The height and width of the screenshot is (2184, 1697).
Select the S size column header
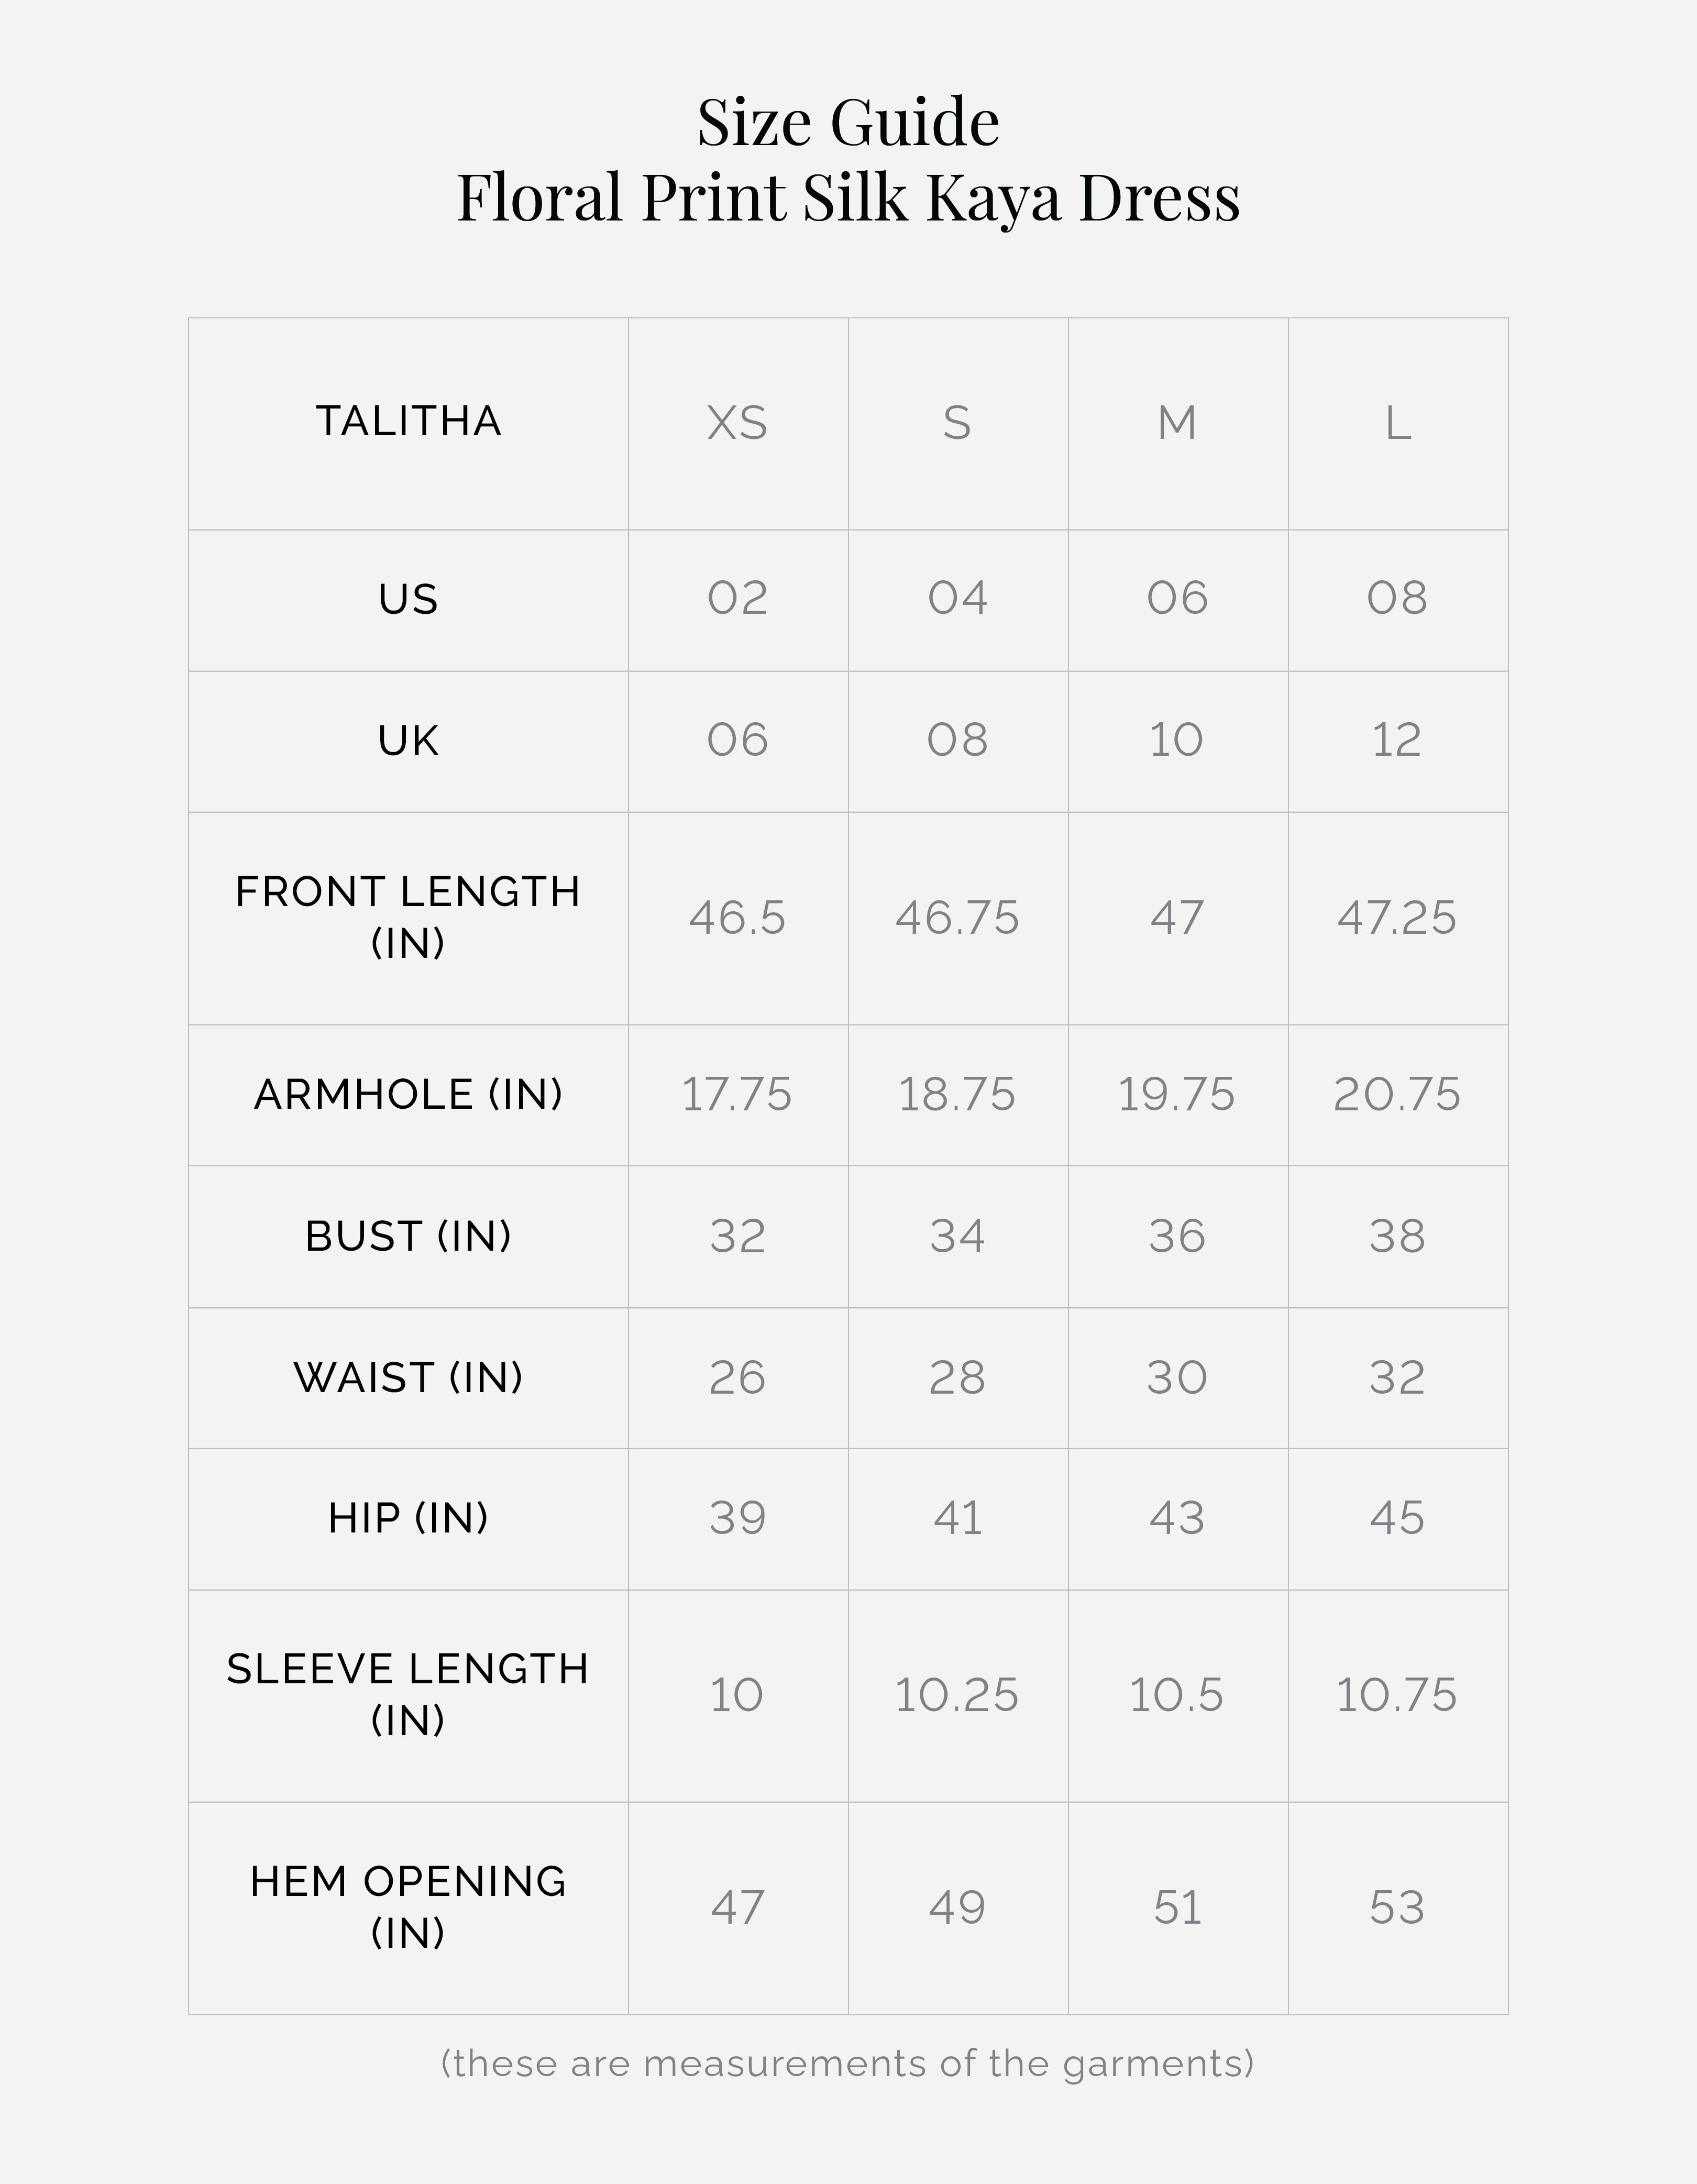click(957, 423)
